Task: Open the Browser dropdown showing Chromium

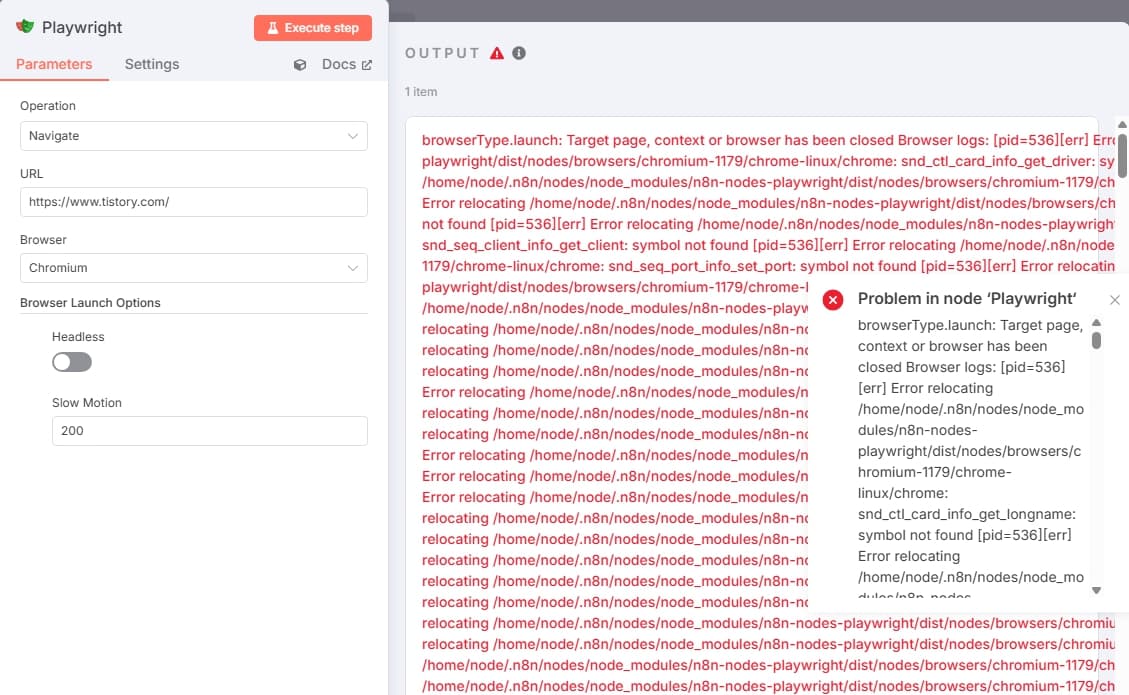Action: pos(194,268)
